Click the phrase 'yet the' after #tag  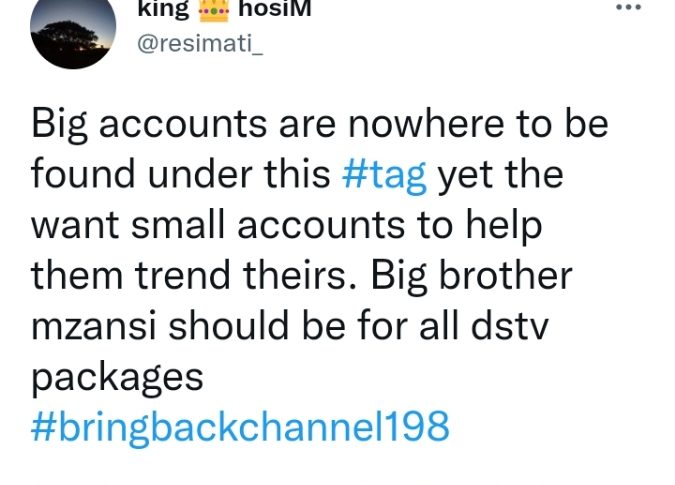500,176
